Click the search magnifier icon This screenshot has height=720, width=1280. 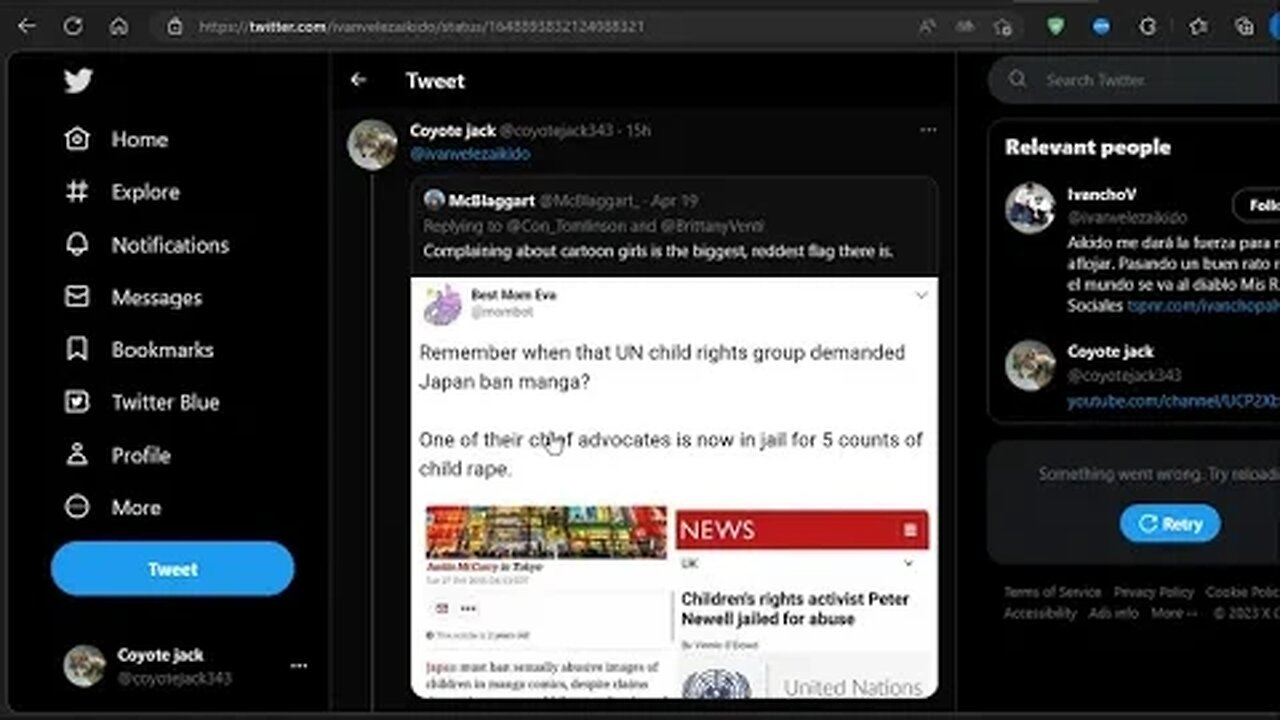click(x=1018, y=80)
